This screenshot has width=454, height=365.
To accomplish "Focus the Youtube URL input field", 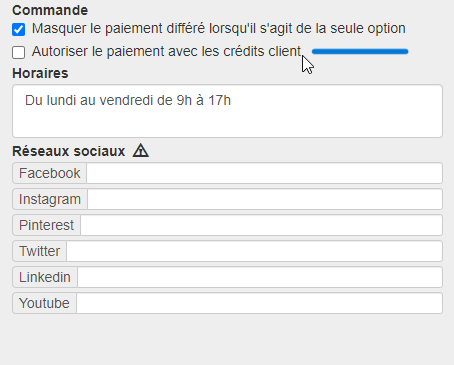I will pos(259,303).
